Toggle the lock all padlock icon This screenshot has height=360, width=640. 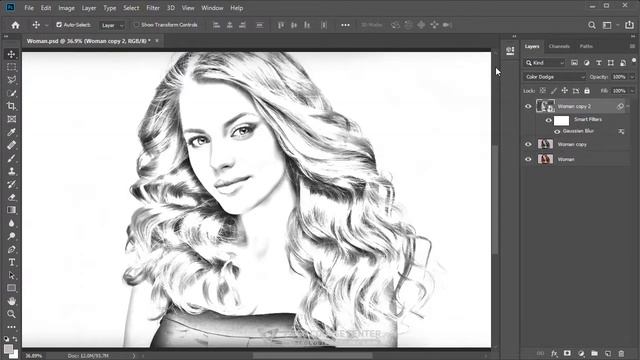[x=587, y=91]
